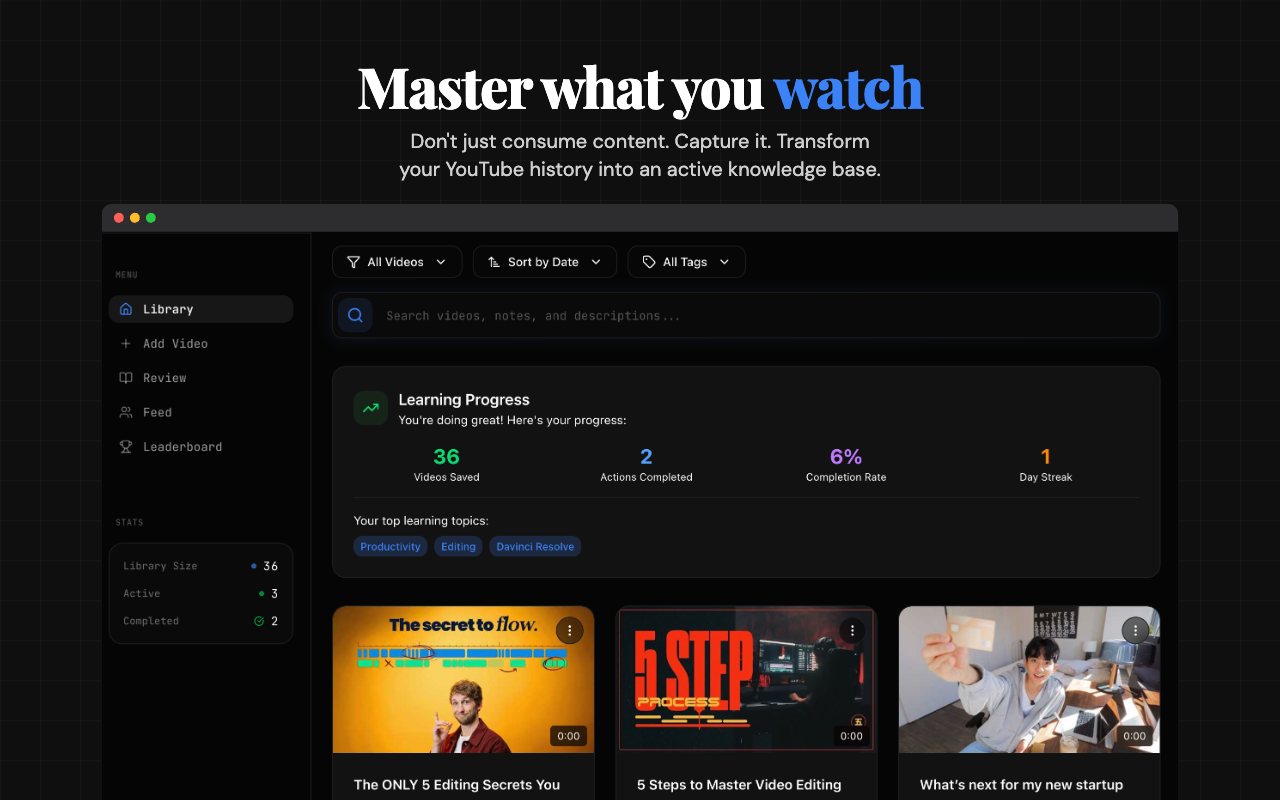The image size is (1280, 800).
Task: Open the kebab menu on the editing secrets video
Action: (x=569, y=630)
